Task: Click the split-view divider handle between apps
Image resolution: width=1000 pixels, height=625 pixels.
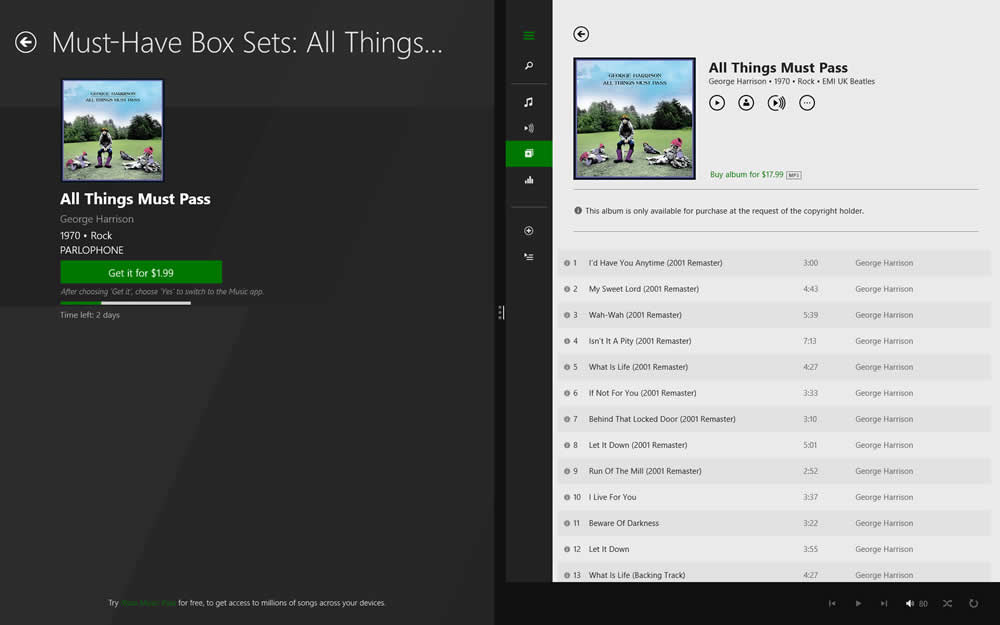Action: (501, 312)
